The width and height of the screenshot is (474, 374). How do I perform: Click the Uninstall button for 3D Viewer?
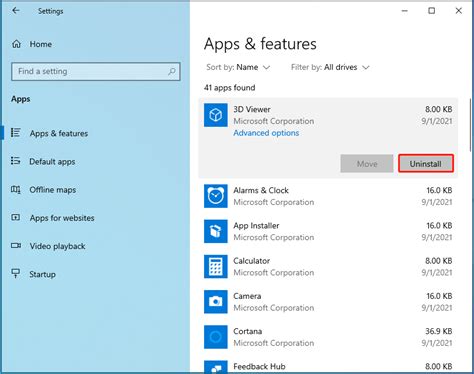426,164
